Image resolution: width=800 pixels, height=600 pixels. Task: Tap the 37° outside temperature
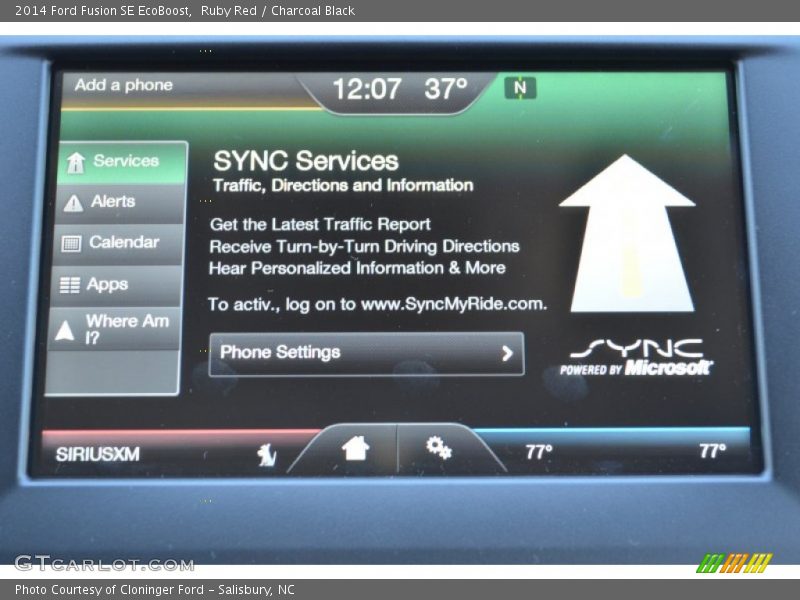pos(445,88)
